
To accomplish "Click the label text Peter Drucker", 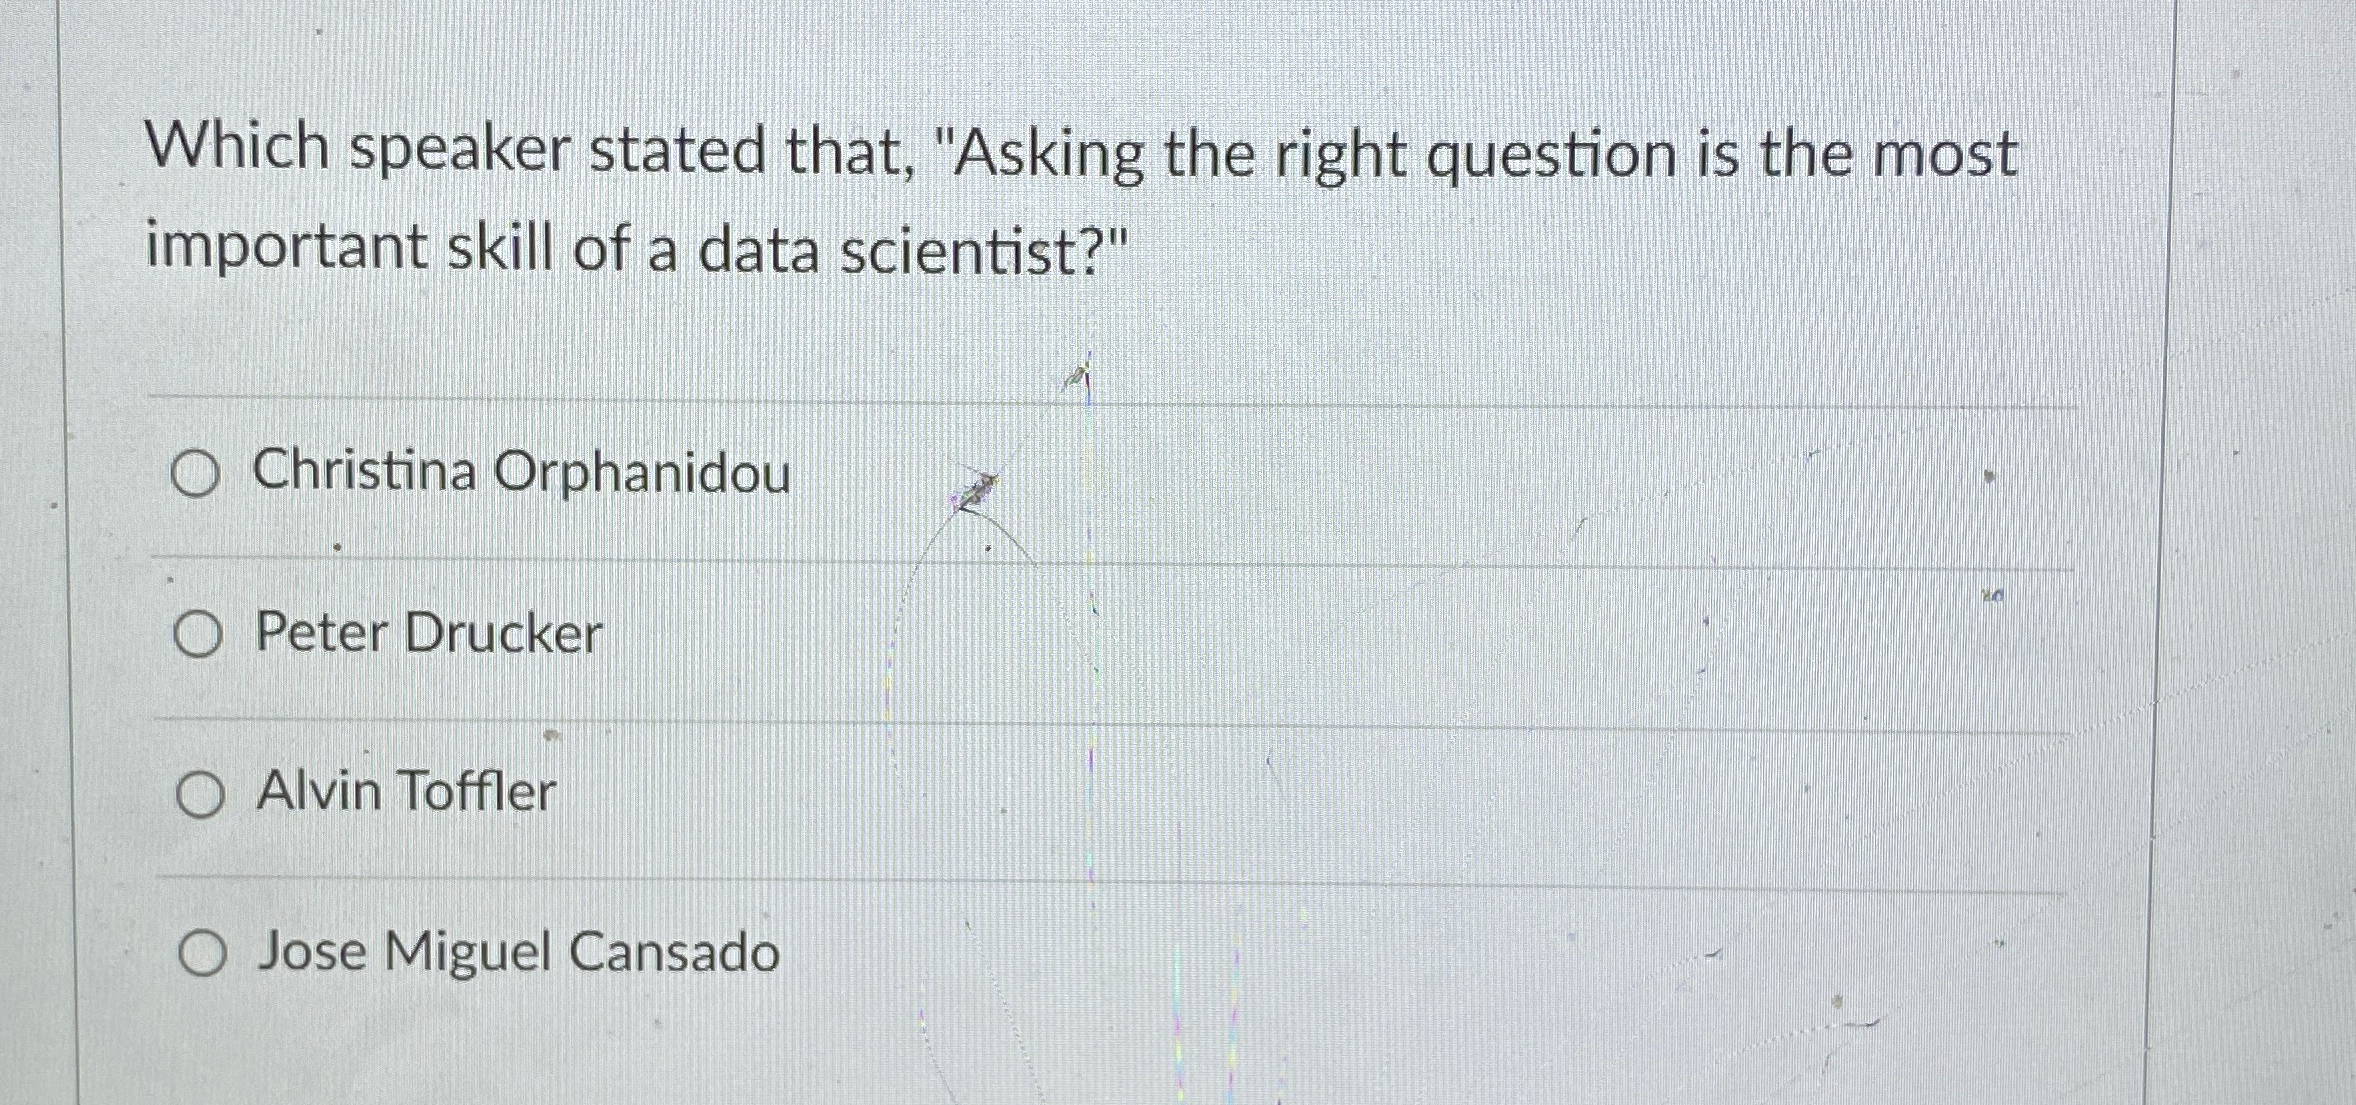I will pyautogui.click(x=428, y=633).
